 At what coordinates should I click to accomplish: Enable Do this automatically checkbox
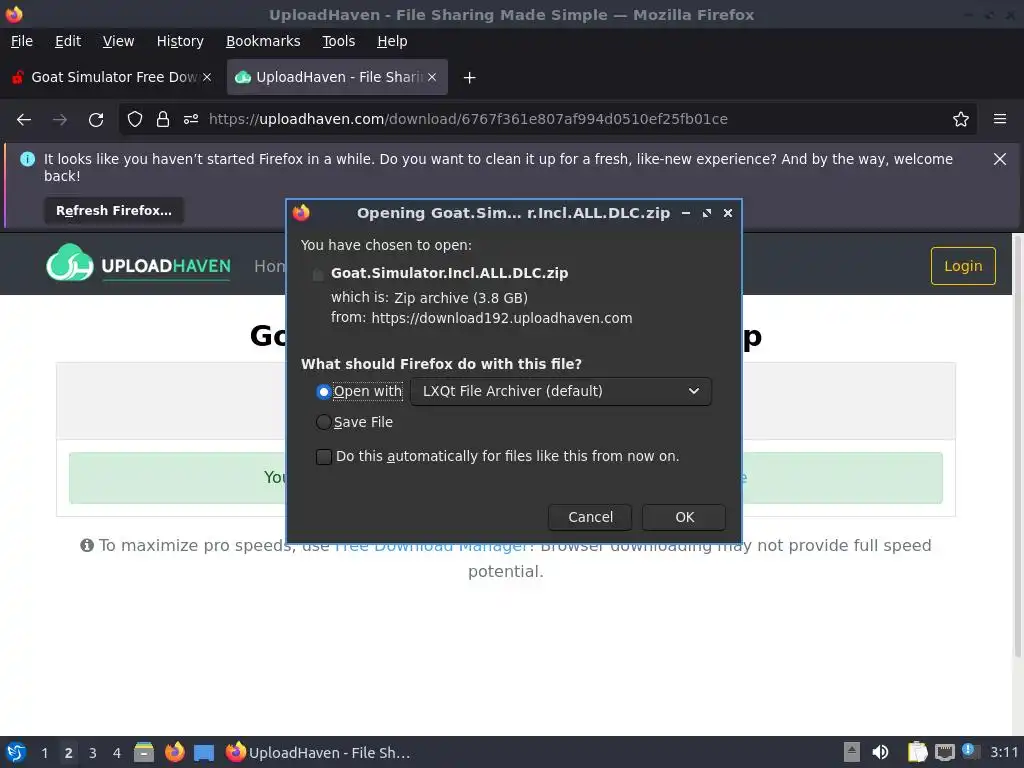click(x=324, y=456)
